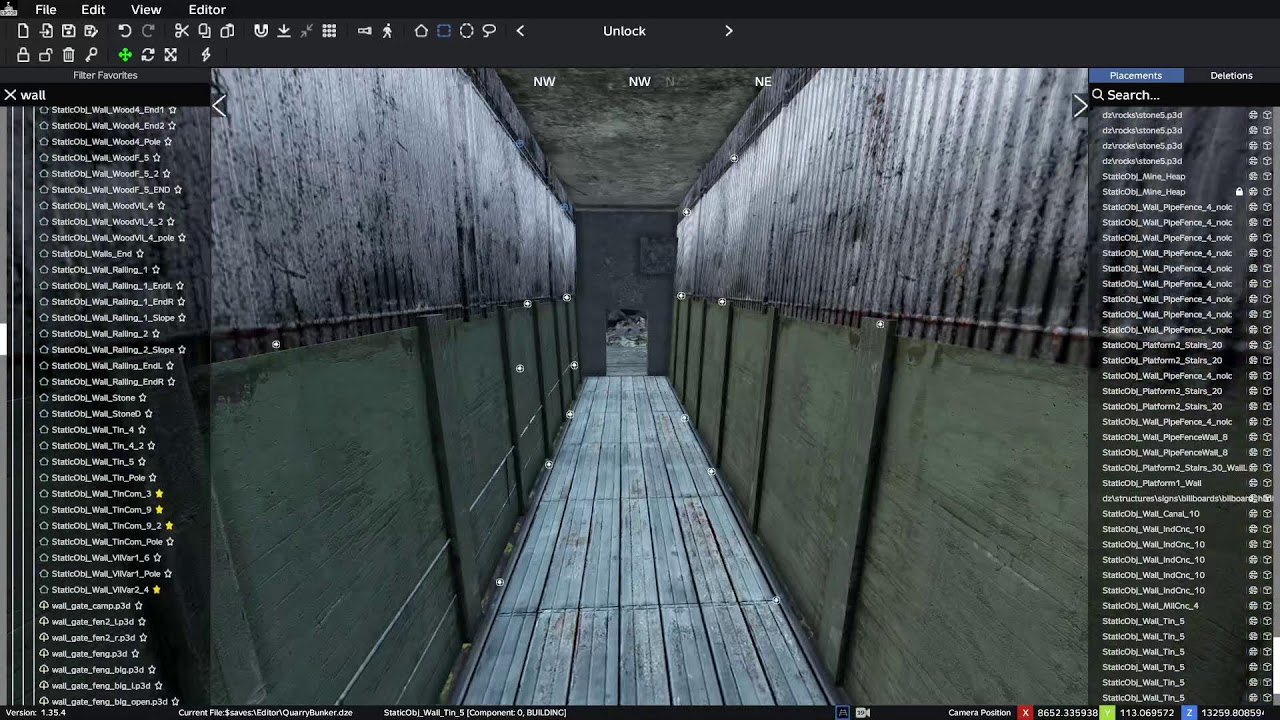Viewport: 1280px width, 720px height.
Task: Click the lock icon on second StaticObj_Mine_Heap
Action: pyautogui.click(x=1240, y=192)
